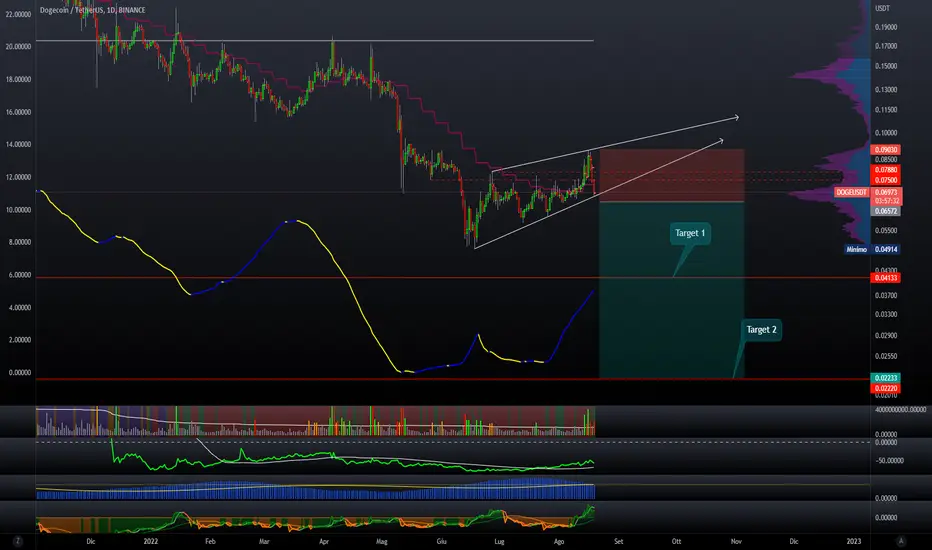Select the Target 1 callout label
The height and width of the screenshot is (550, 932).
click(x=689, y=233)
